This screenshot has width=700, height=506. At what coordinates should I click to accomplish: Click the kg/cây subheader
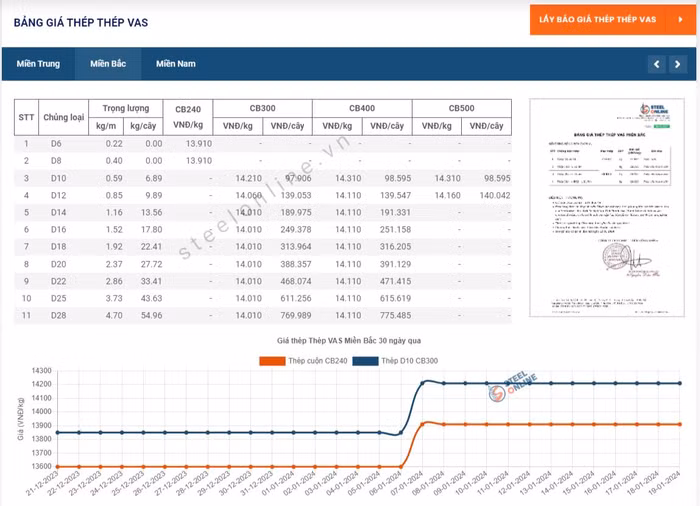point(143,126)
